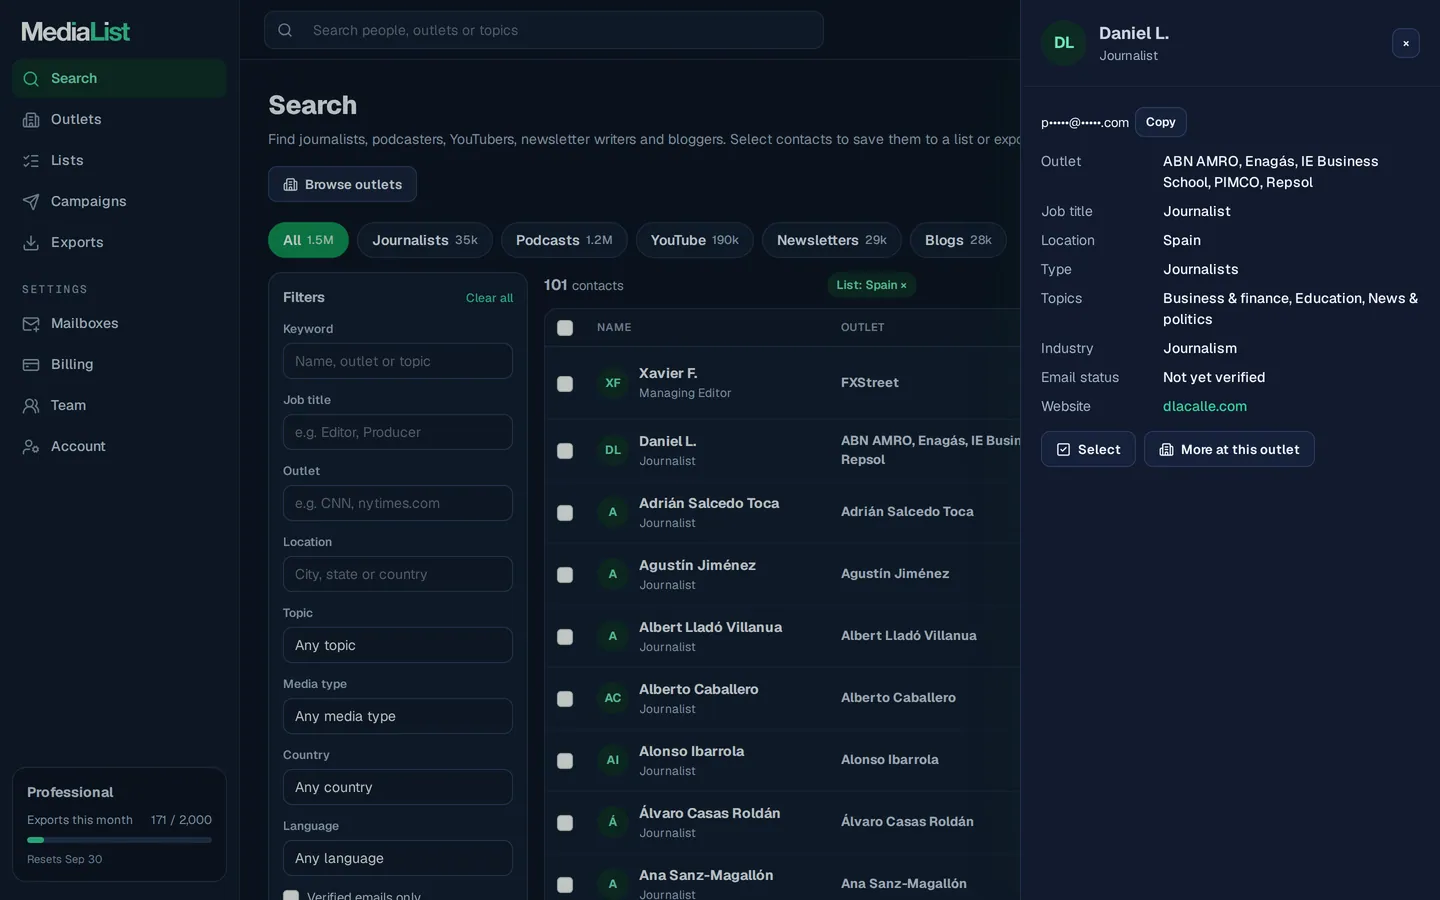Go to Lists in sidebar

tap(119, 161)
